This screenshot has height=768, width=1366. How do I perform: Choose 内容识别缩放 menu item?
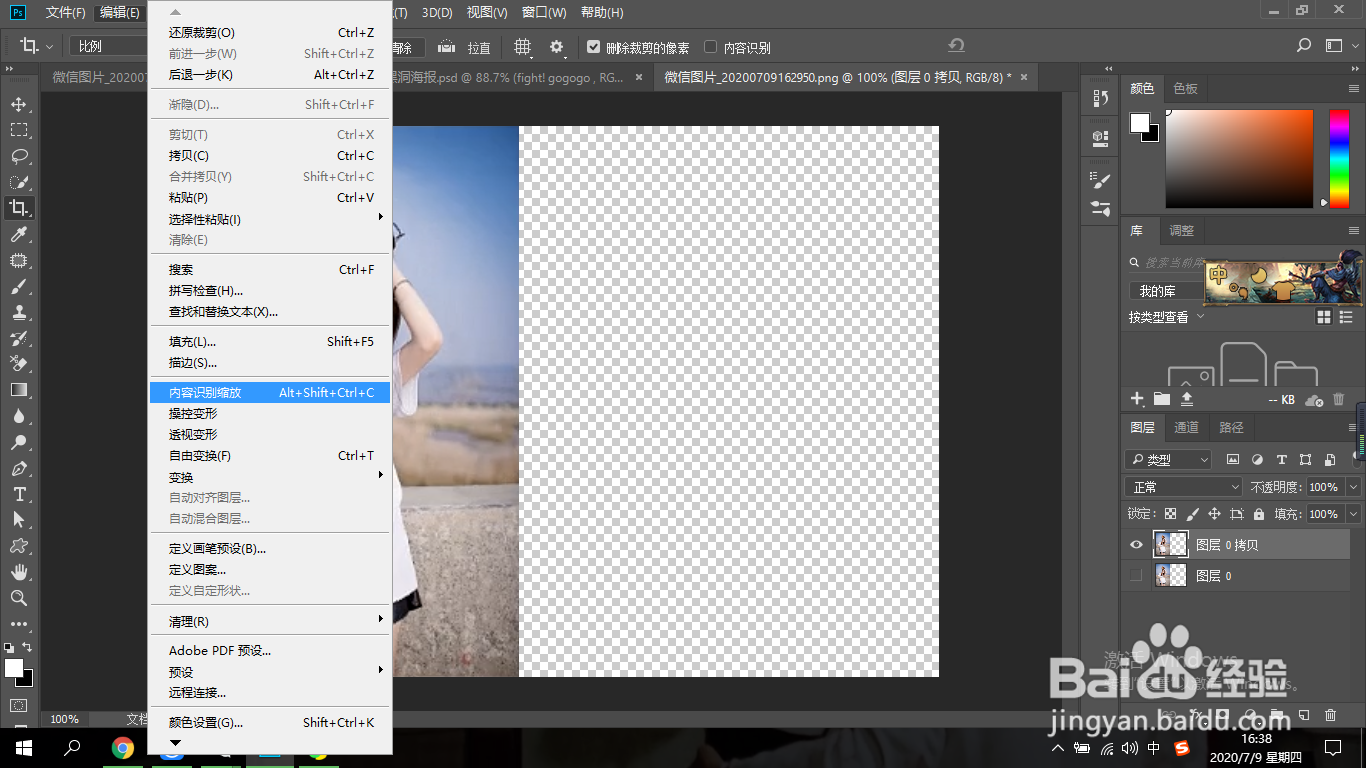point(270,393)
